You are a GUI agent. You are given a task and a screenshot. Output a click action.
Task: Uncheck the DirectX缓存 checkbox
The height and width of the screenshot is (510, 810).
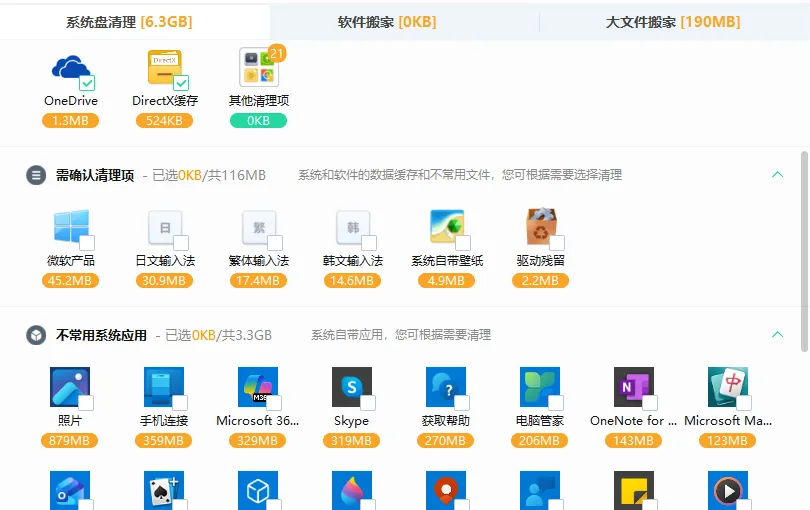(181, 83)
